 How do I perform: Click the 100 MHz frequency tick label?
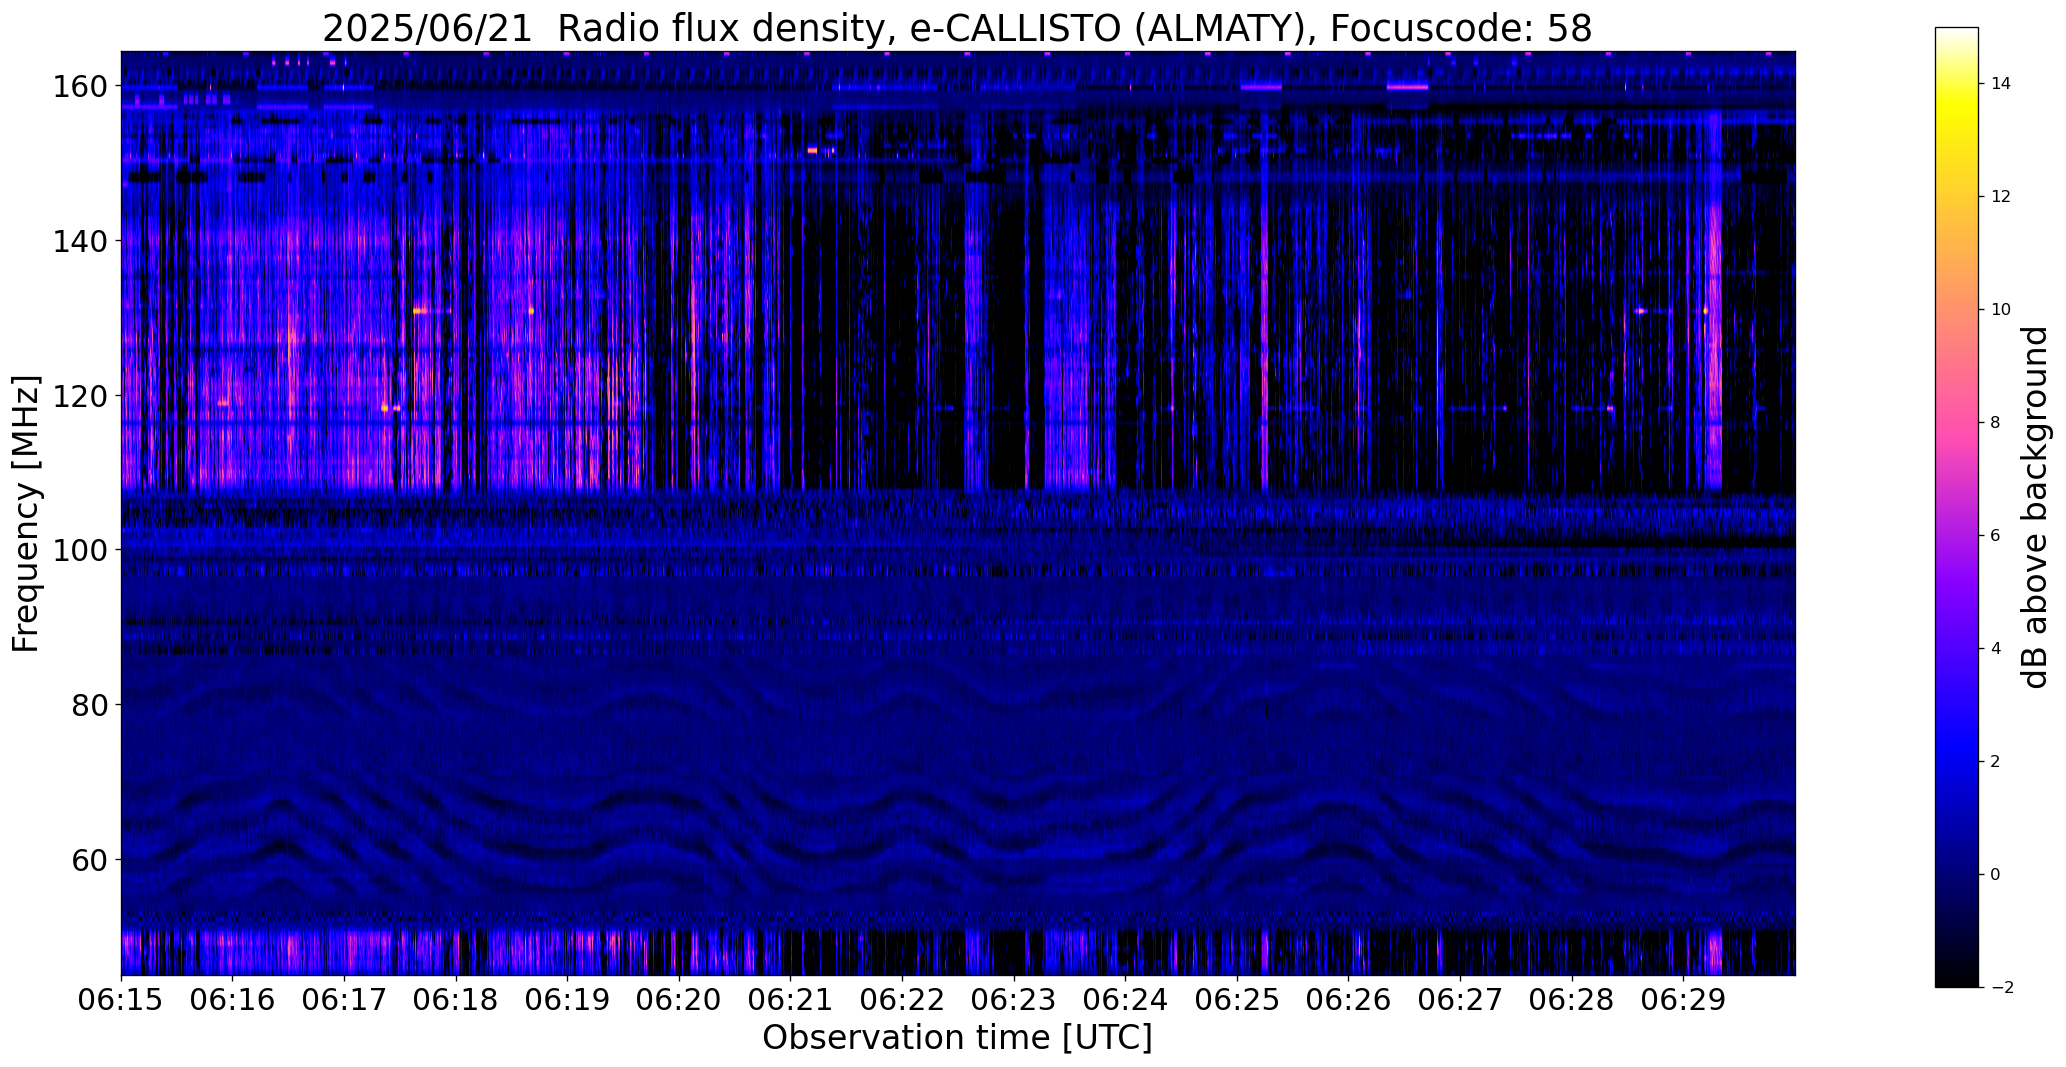tap(79, 550)
